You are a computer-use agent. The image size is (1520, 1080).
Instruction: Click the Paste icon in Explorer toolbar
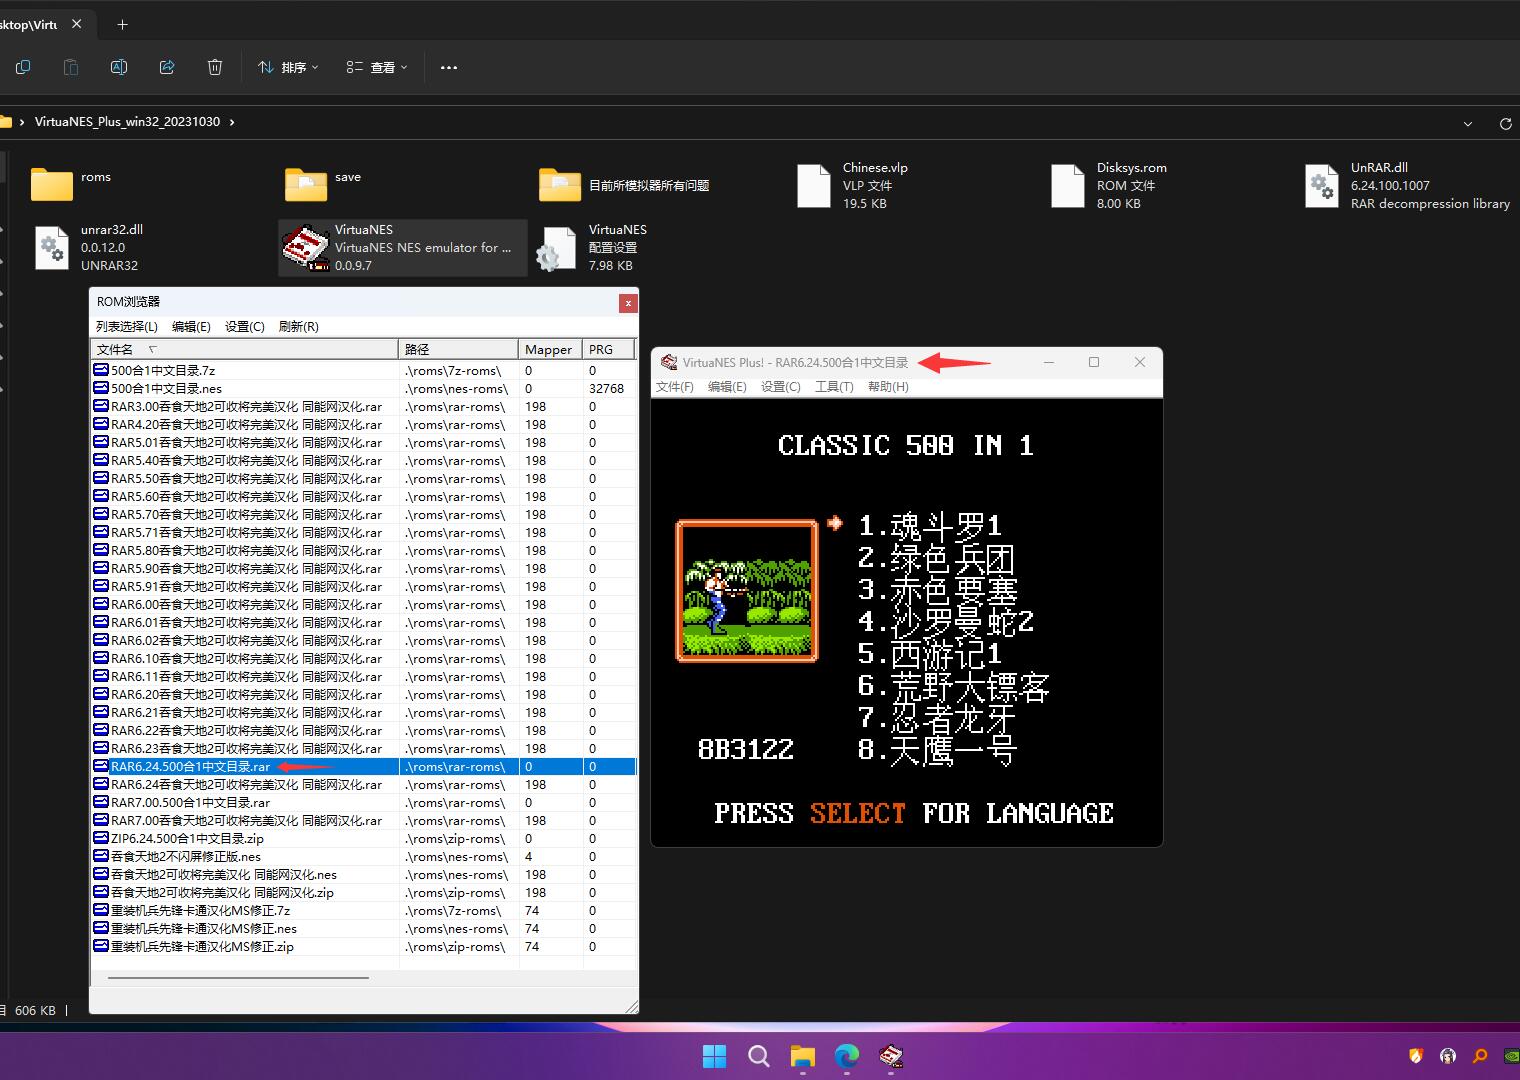71,67
